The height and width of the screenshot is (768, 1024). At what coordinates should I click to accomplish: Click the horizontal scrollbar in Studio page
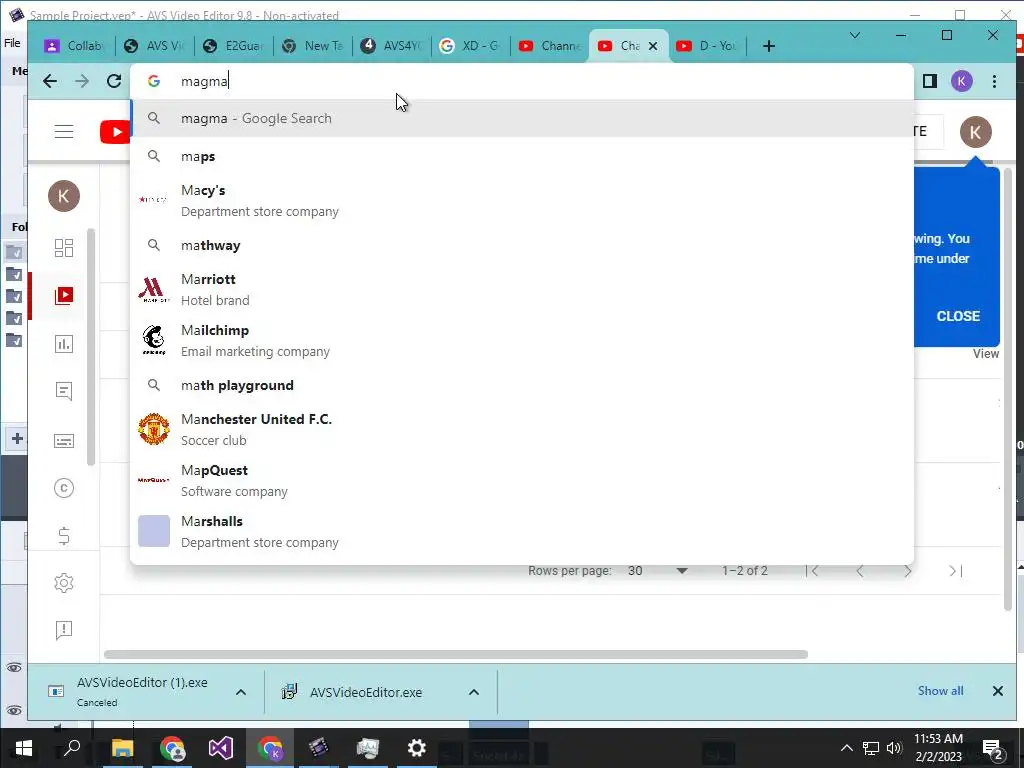[456, 654]
